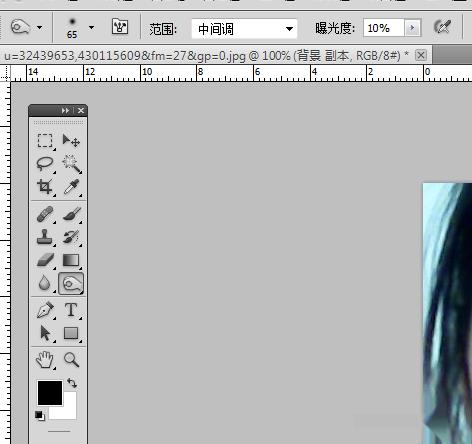472x444 pixels.
Task: Toggle the airbrush mode icon
Action: (443, 27)
